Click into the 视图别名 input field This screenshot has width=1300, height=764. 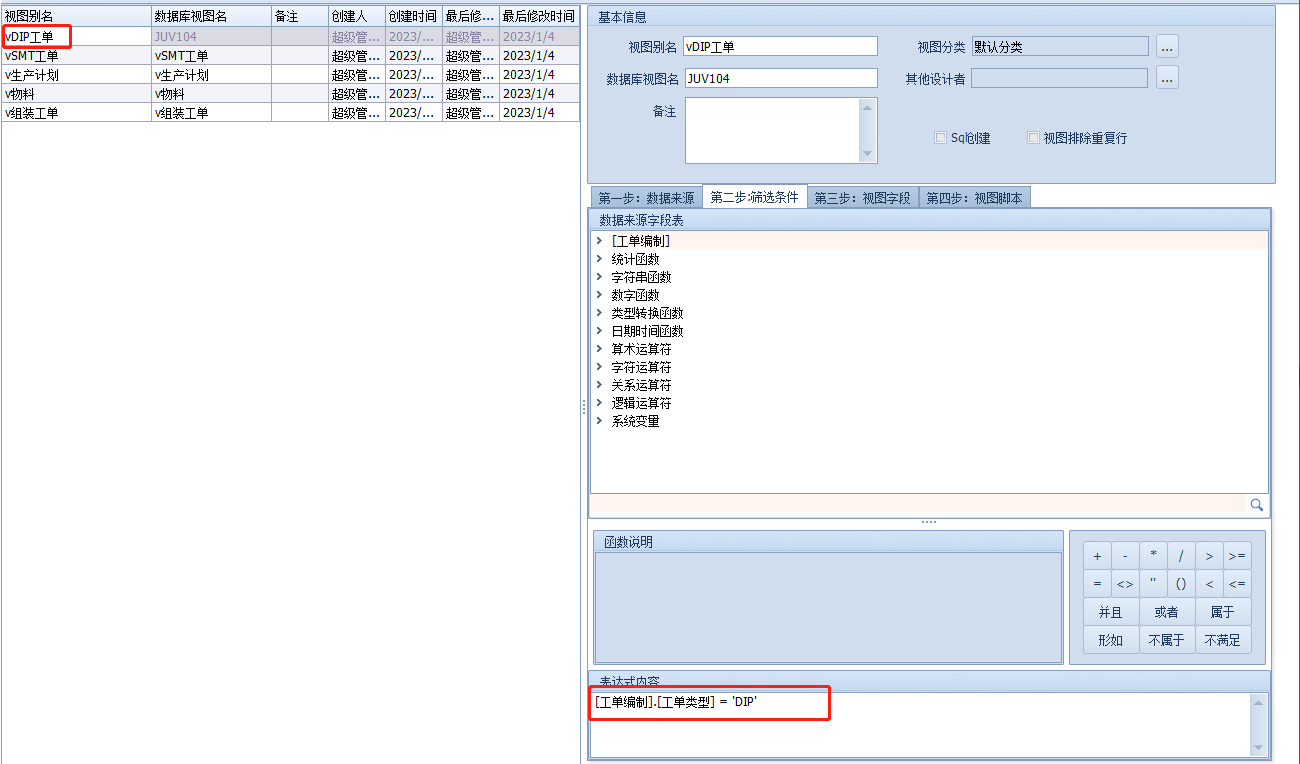[x=780, y=46]
